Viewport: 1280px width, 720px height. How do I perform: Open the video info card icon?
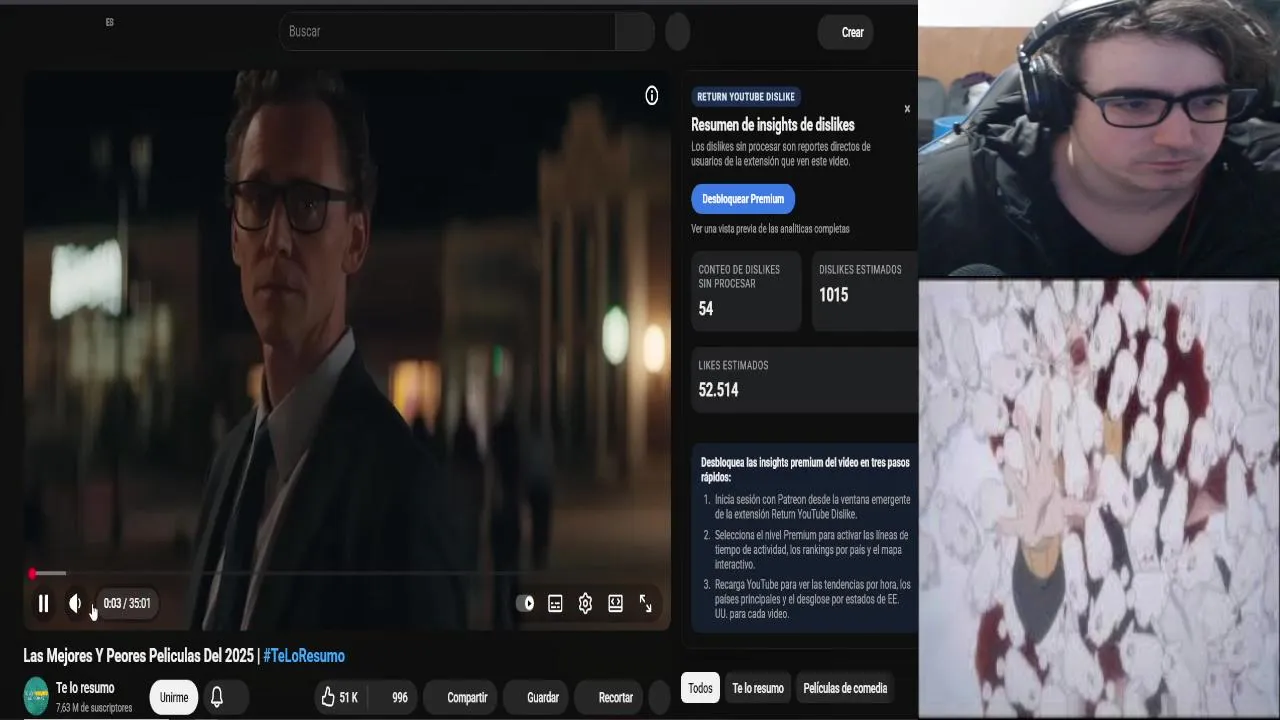(652, 96)
